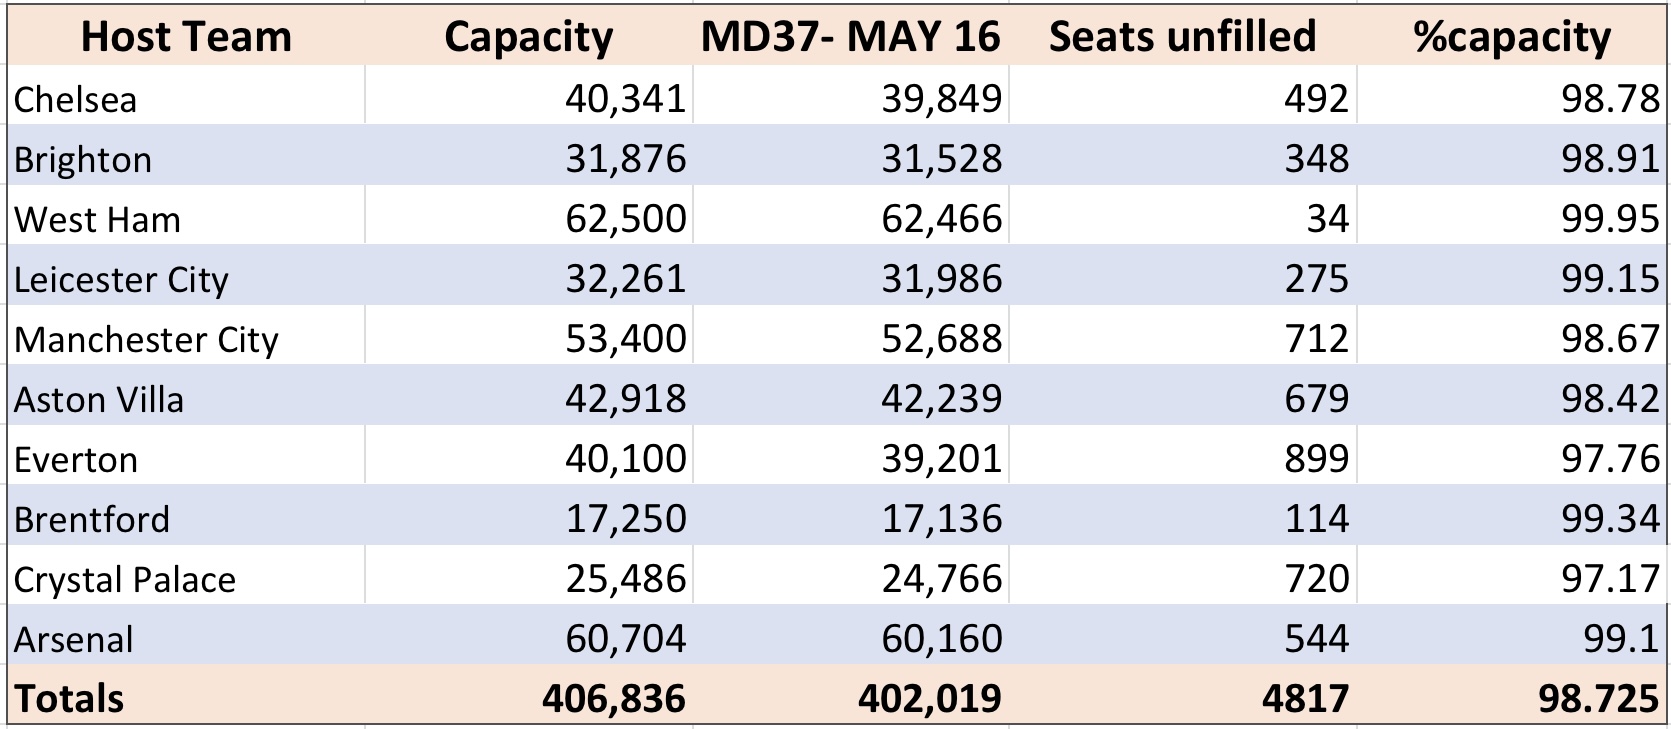Select Manchester City percent cell 98.67

coord(1512,337)
